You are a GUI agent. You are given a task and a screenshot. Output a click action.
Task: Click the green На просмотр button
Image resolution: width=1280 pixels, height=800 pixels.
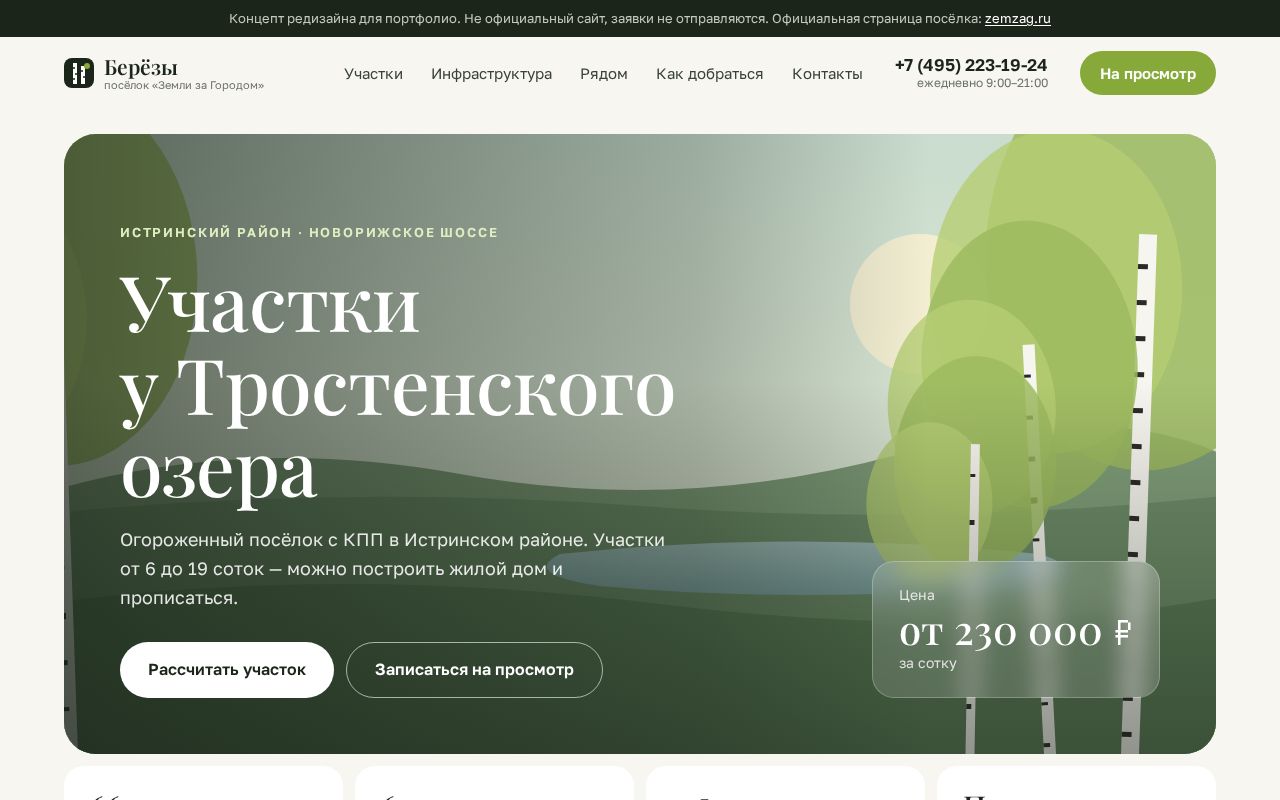pyautogui.click(x=1148, y=73)
